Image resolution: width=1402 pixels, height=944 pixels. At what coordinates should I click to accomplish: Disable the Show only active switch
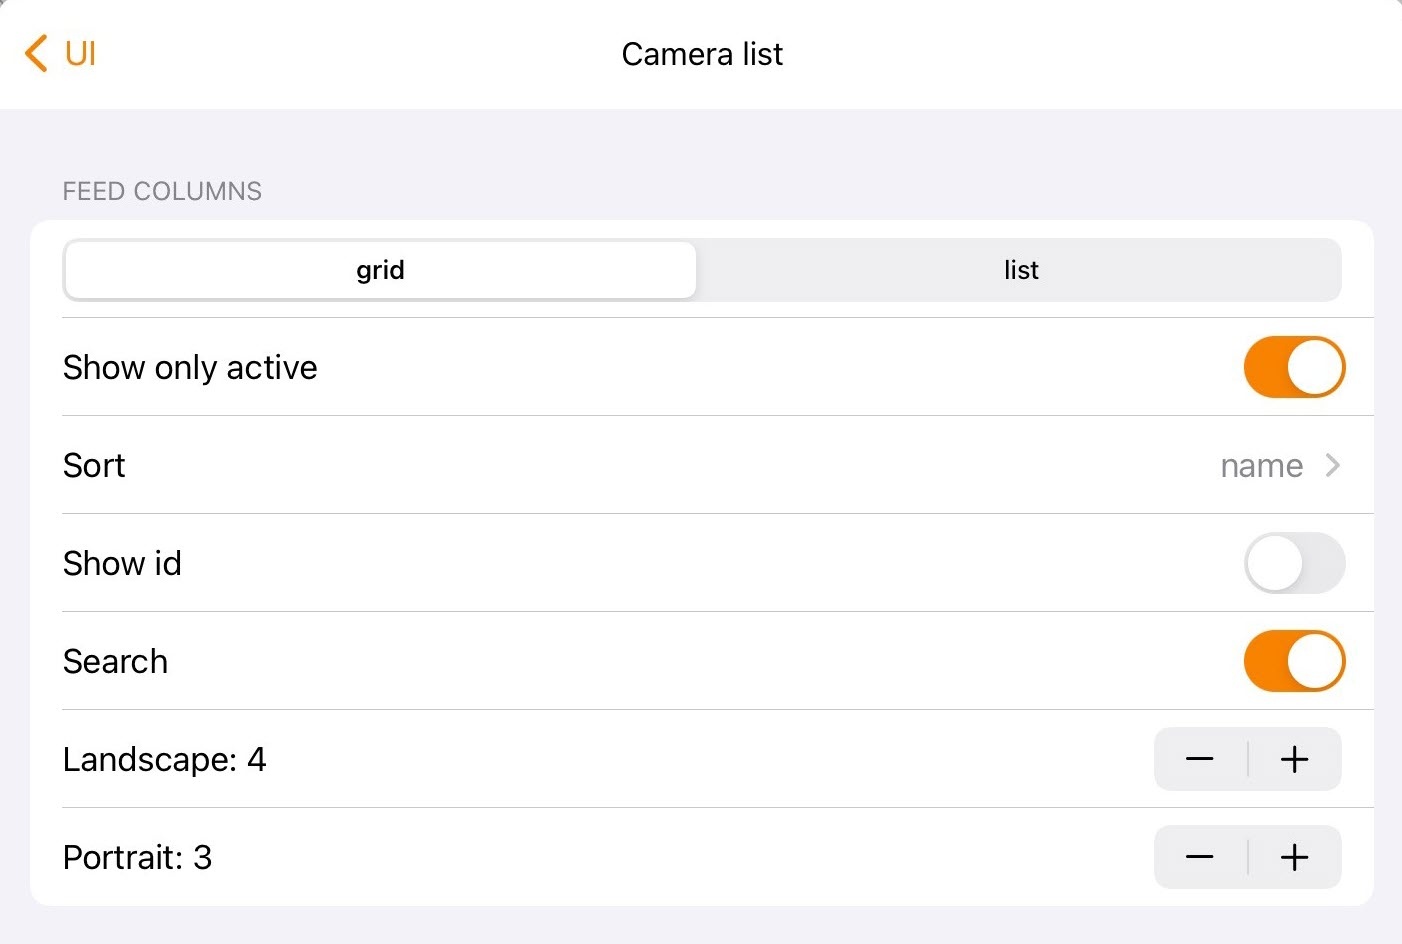tap(1293, 367)
